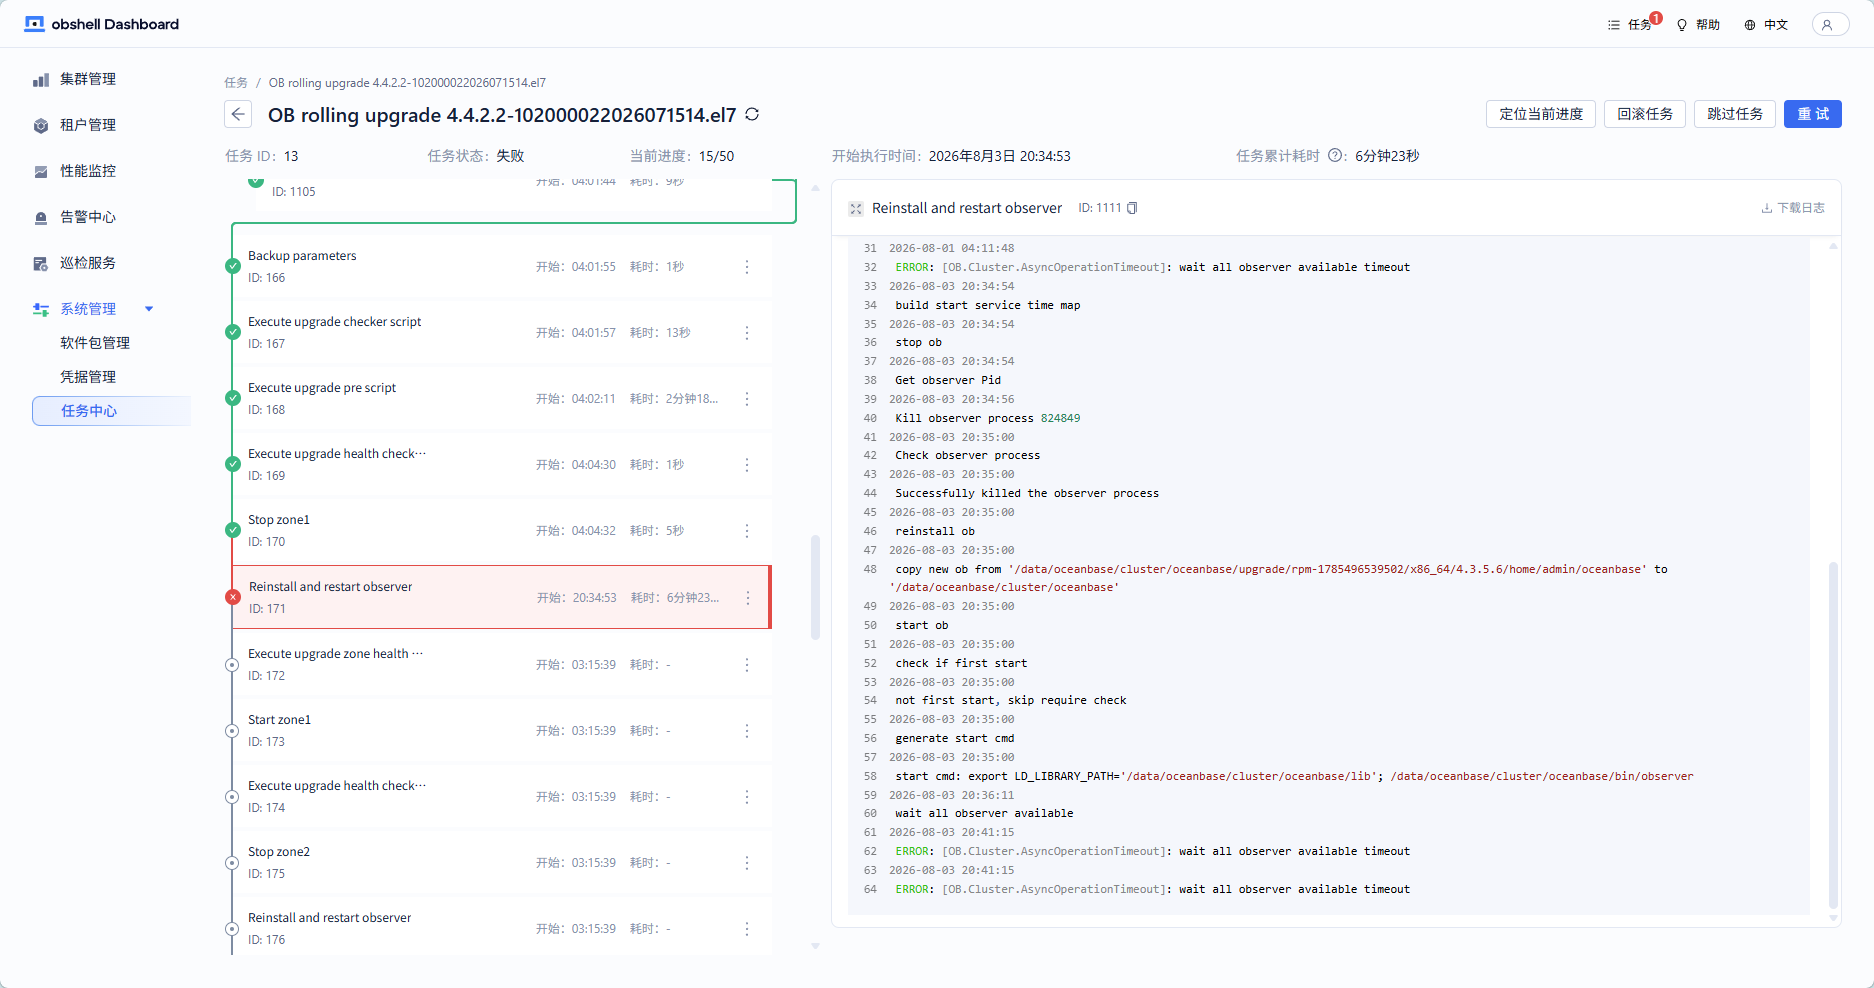1874x988 pixels.
Task: Open 凭据管理 submenu item
Action: [x=88, y=377]
